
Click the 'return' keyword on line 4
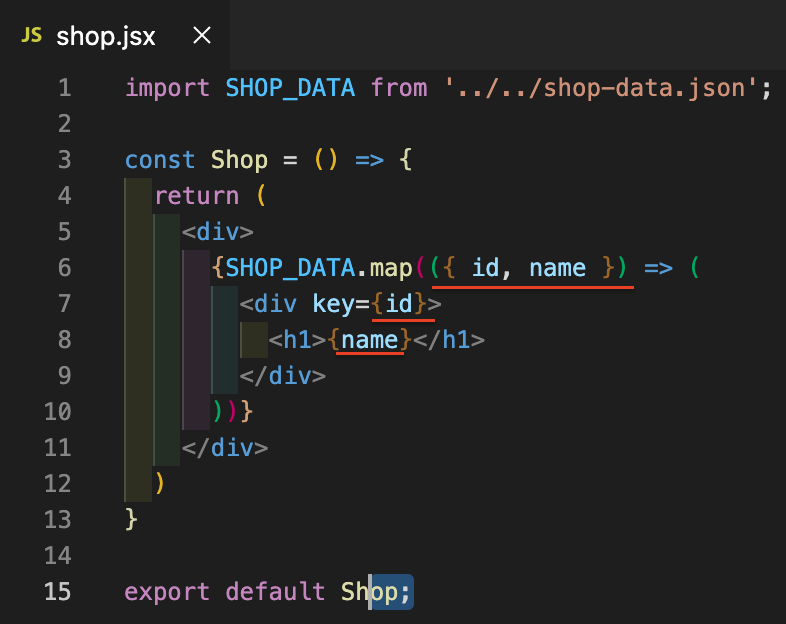[x=196, y=195]
